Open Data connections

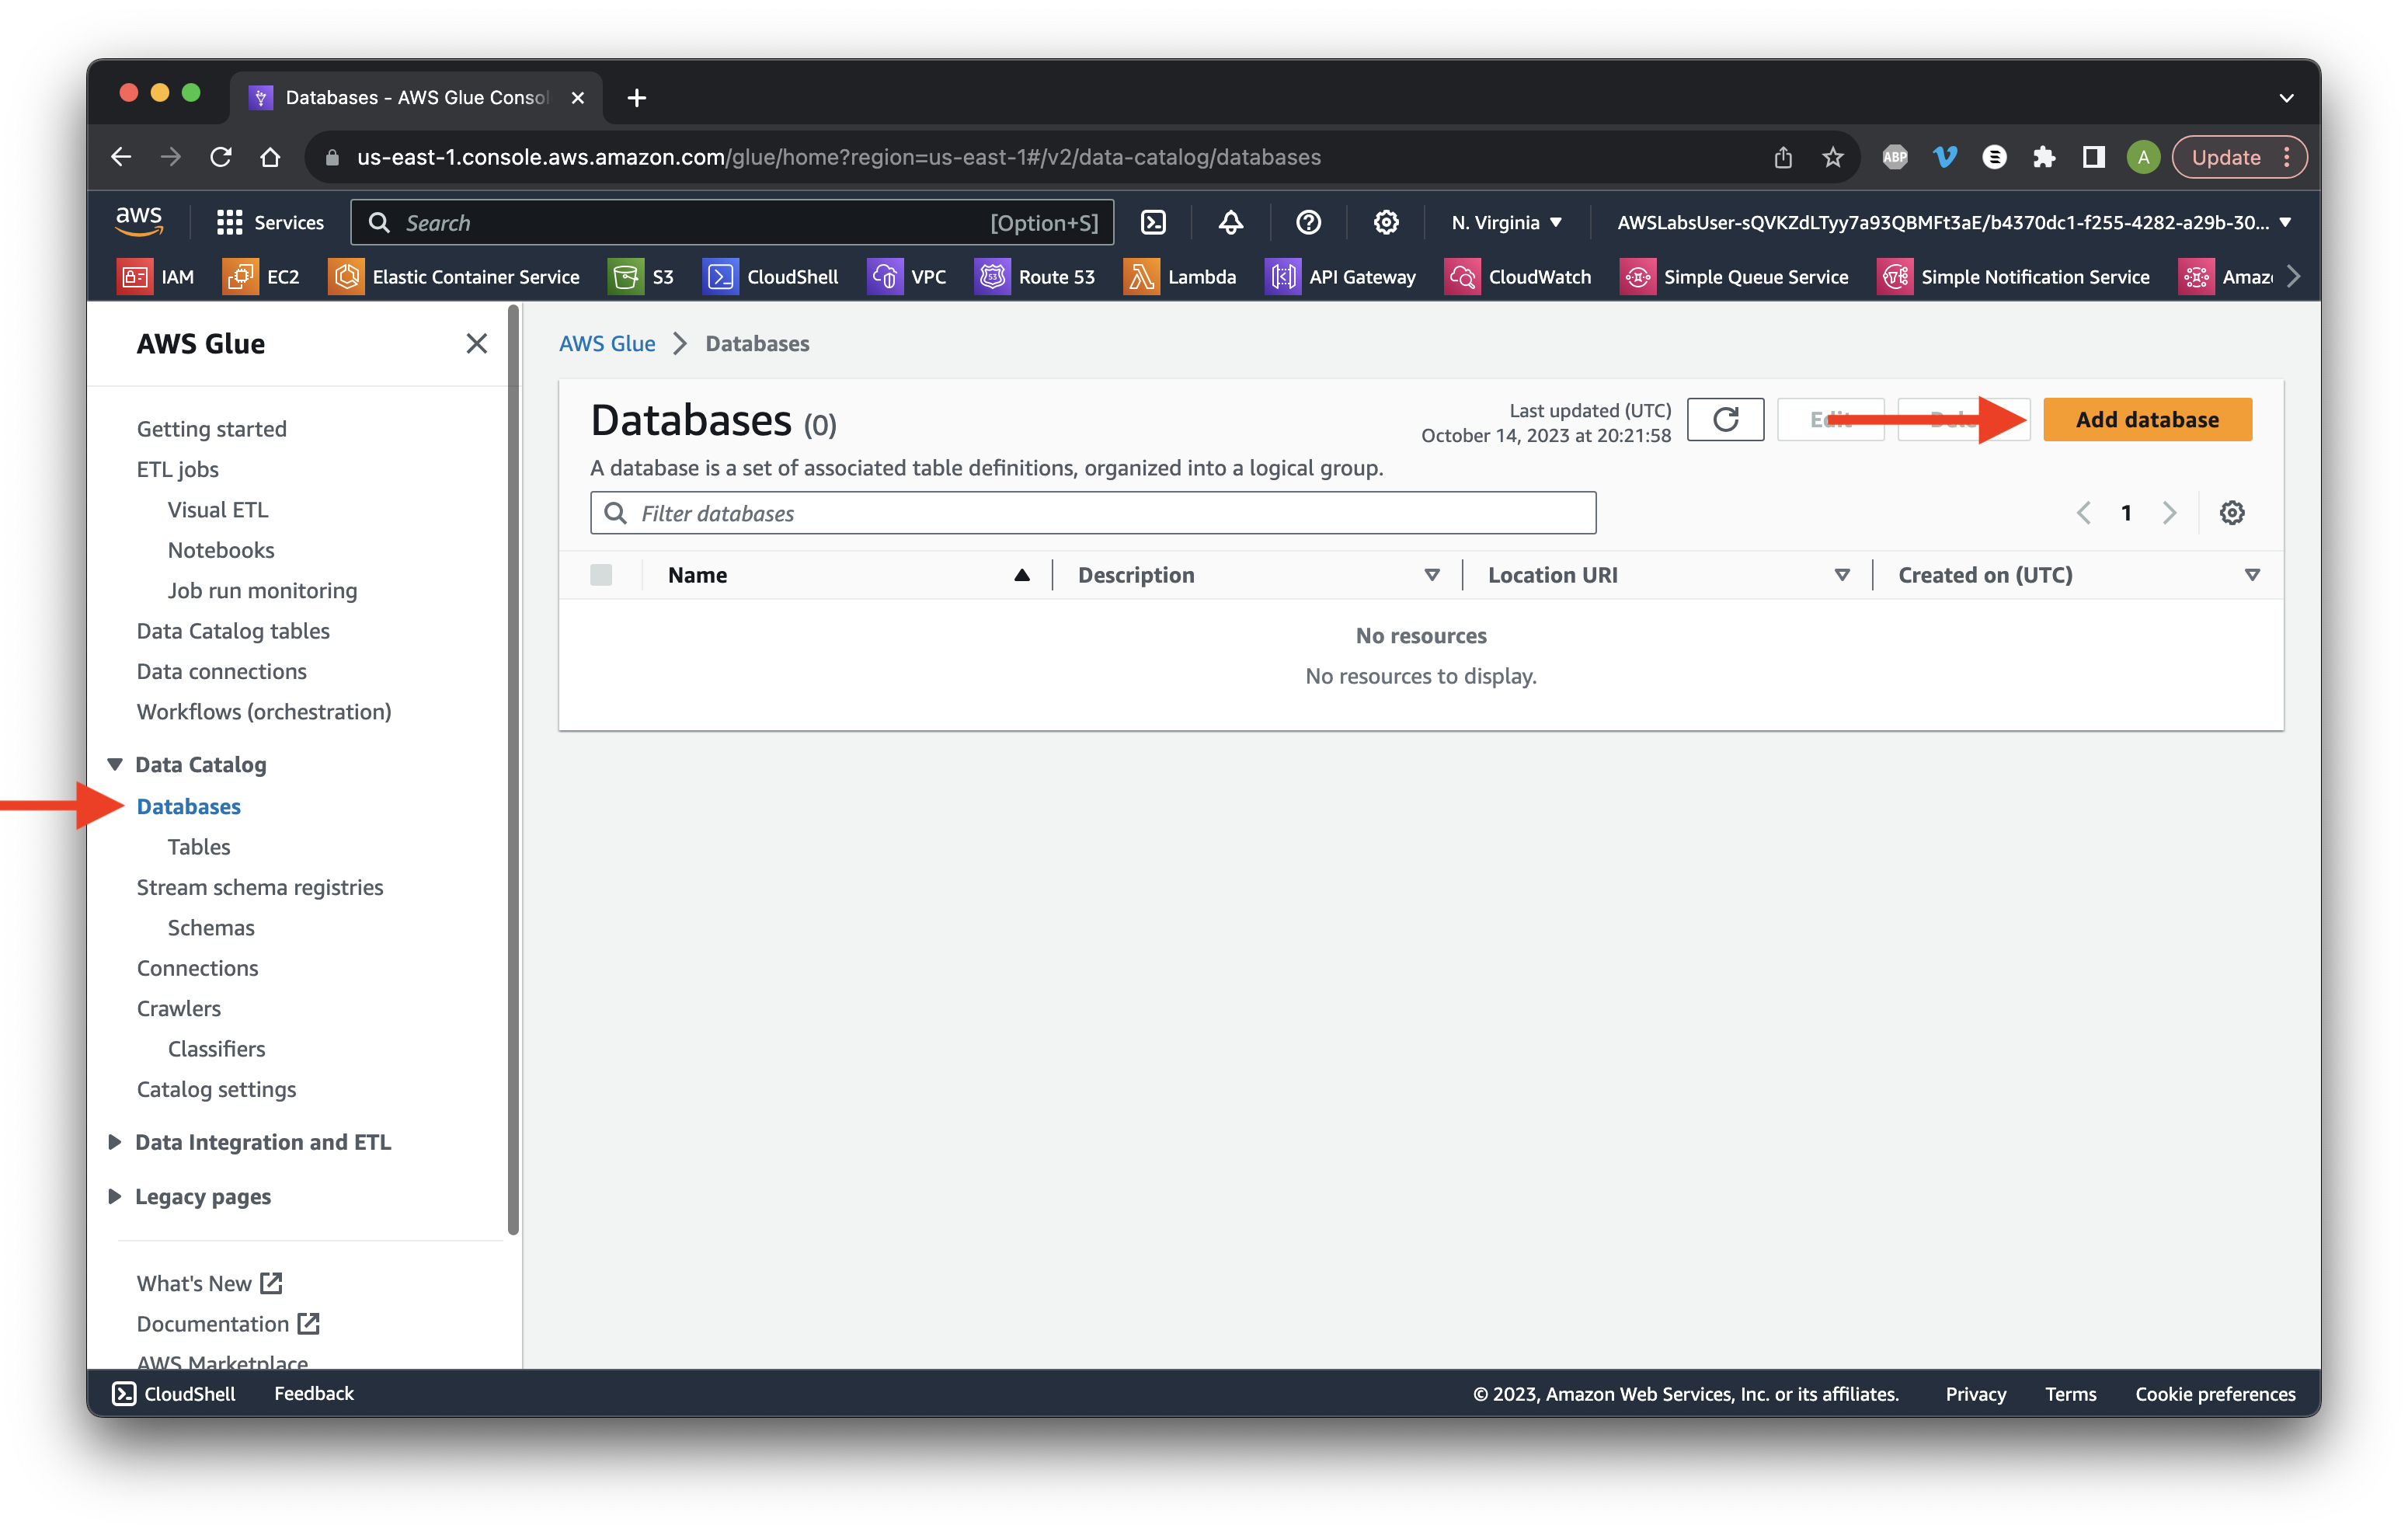tap(221, 671)
